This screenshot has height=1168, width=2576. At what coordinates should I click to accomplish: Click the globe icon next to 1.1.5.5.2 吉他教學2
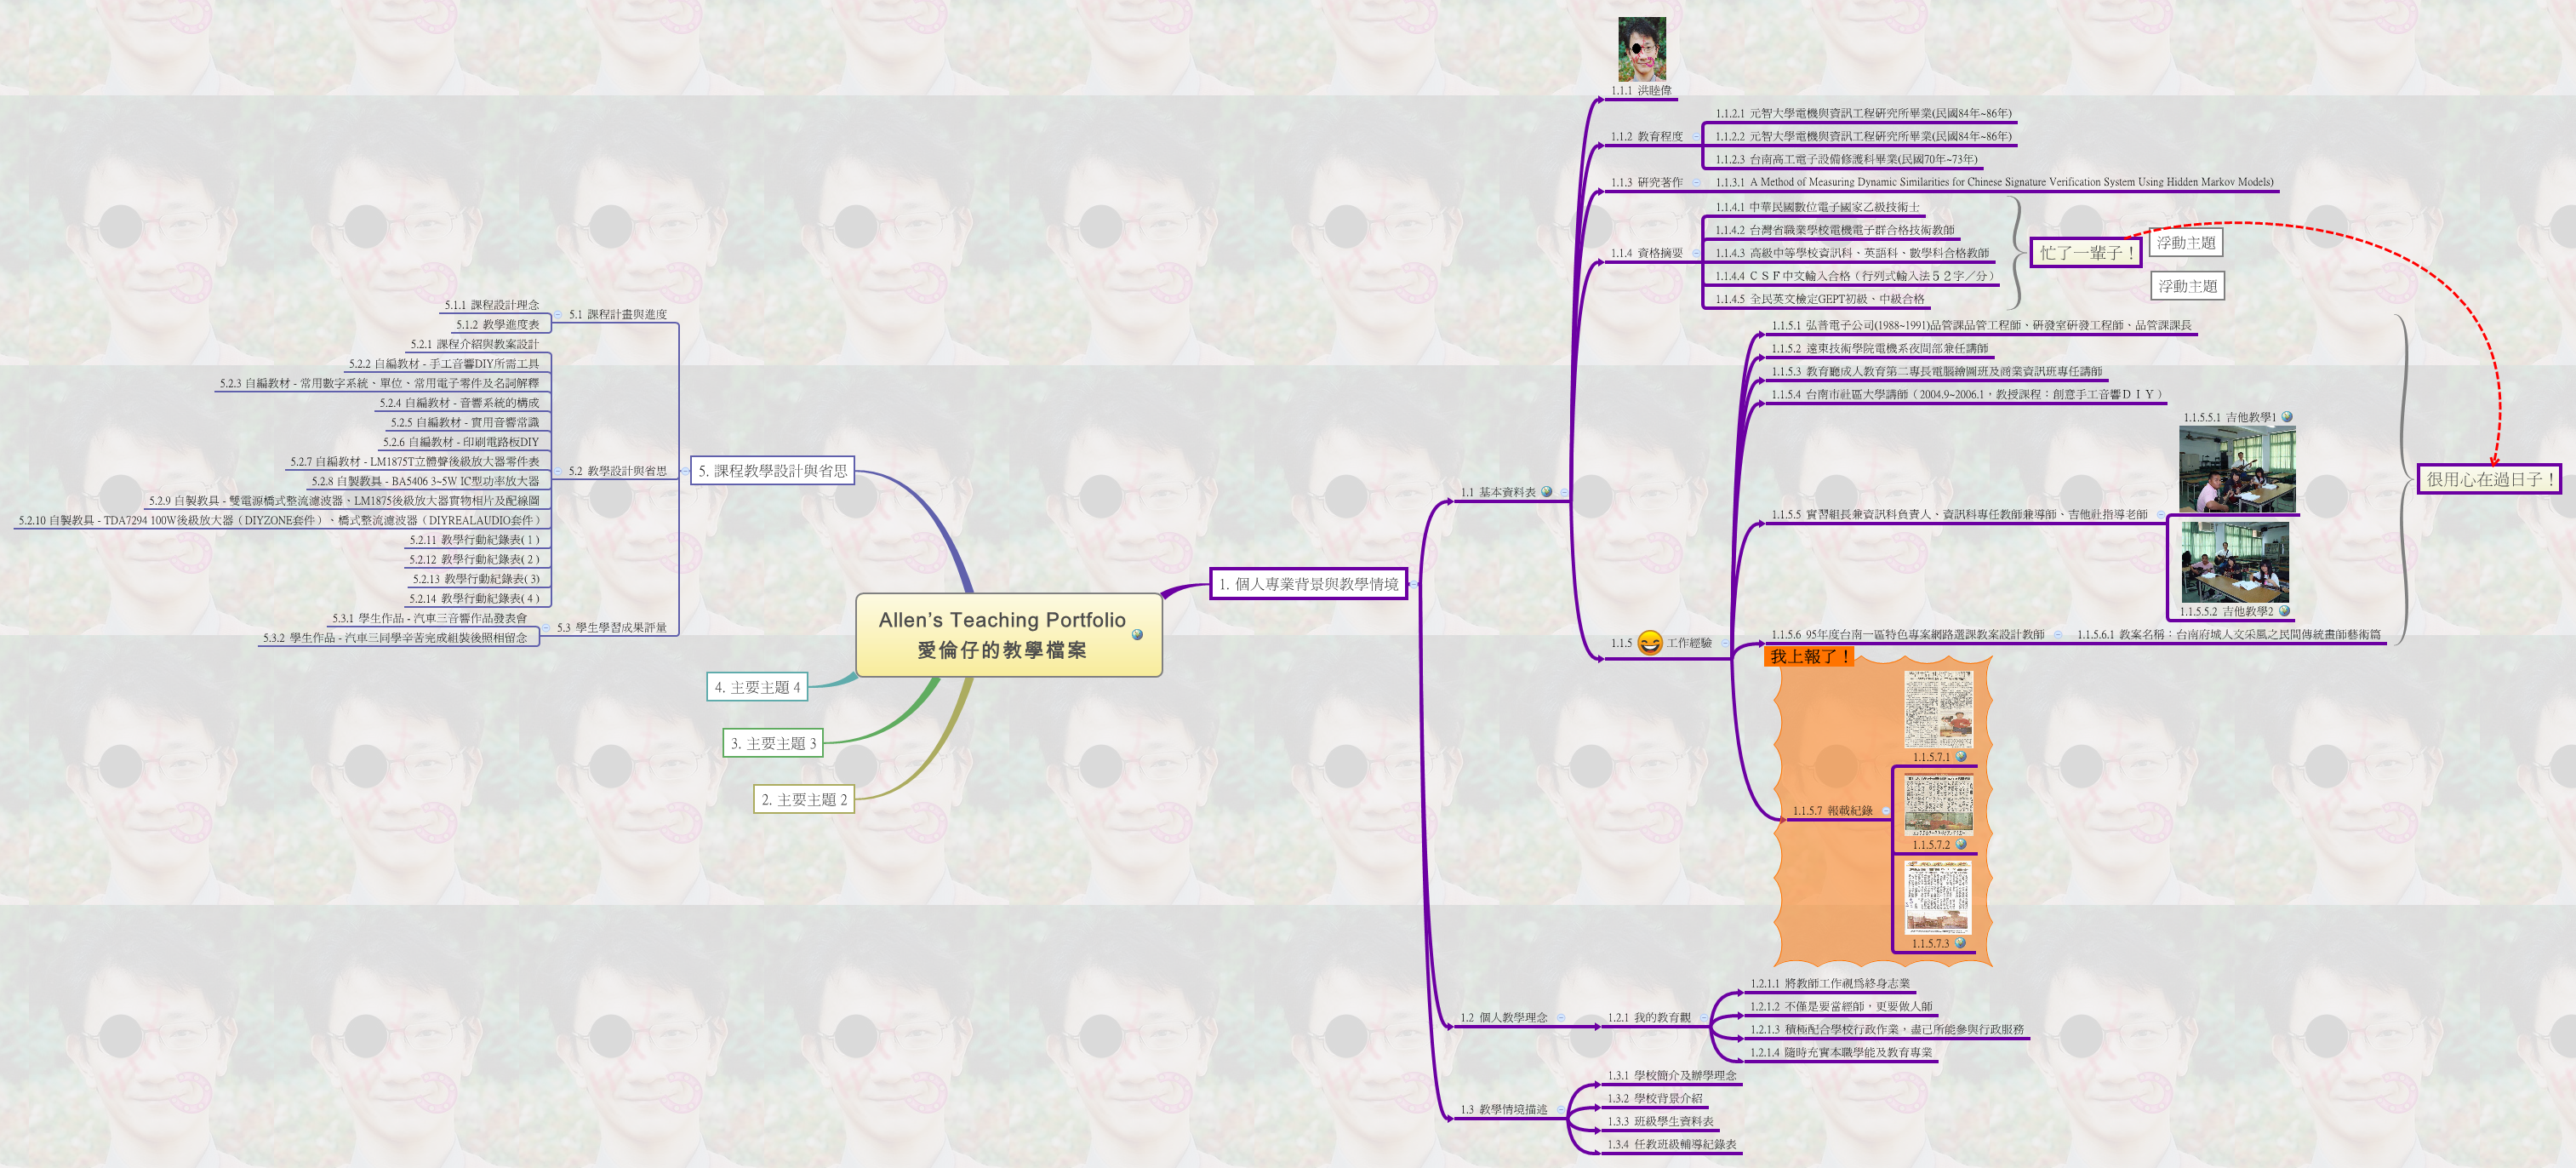click(x=2287, y=612)
